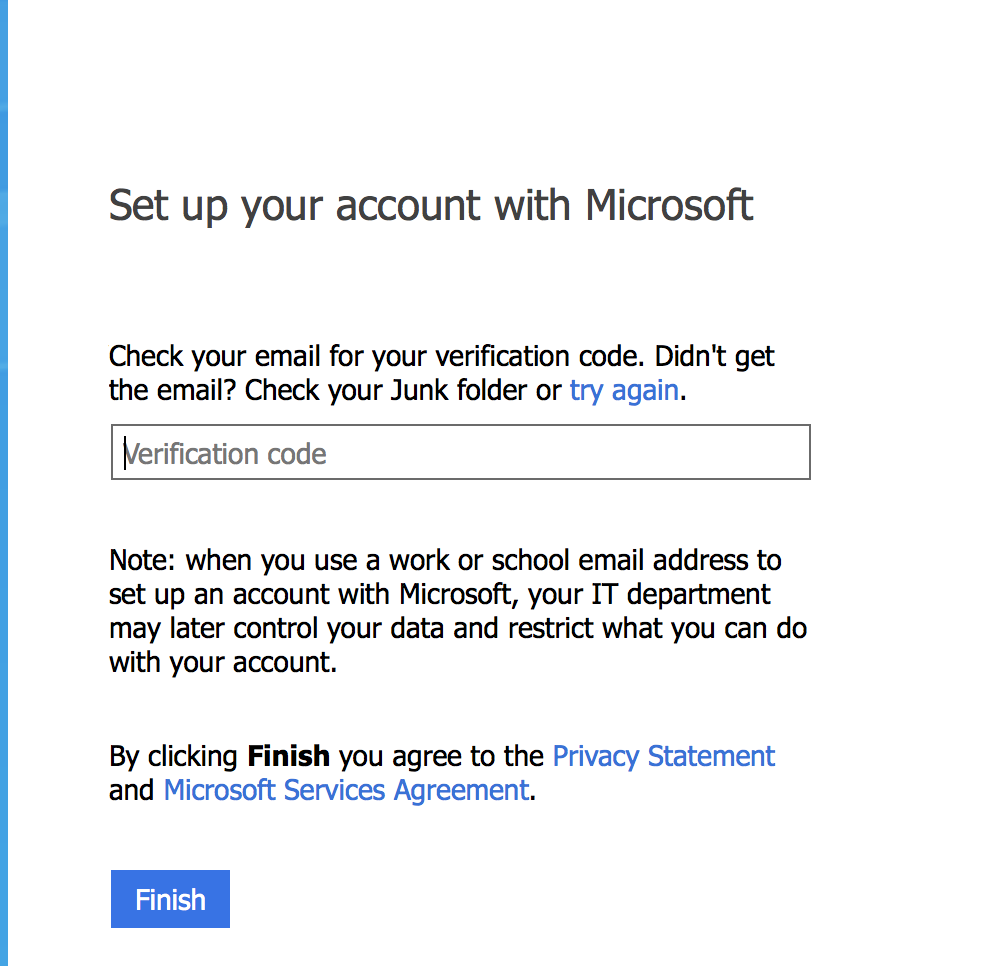Click the "Didn't get the email?" question text
Screen dimensions: 1008x966
coord(441,373)
